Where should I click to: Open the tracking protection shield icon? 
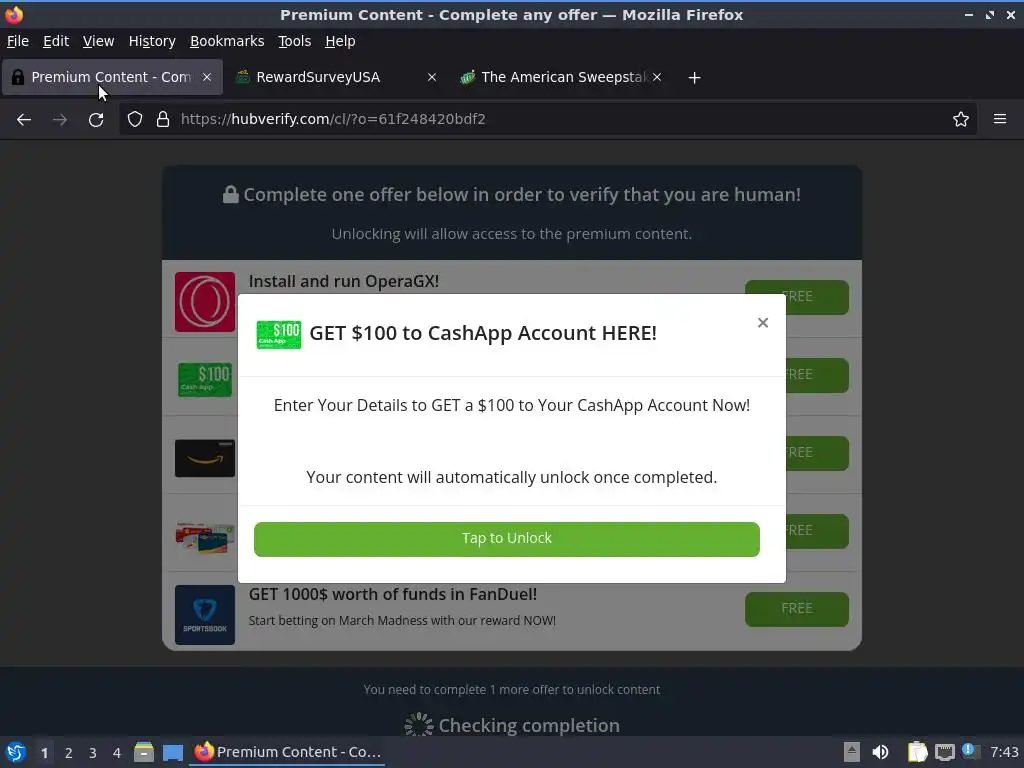(135, 119)
